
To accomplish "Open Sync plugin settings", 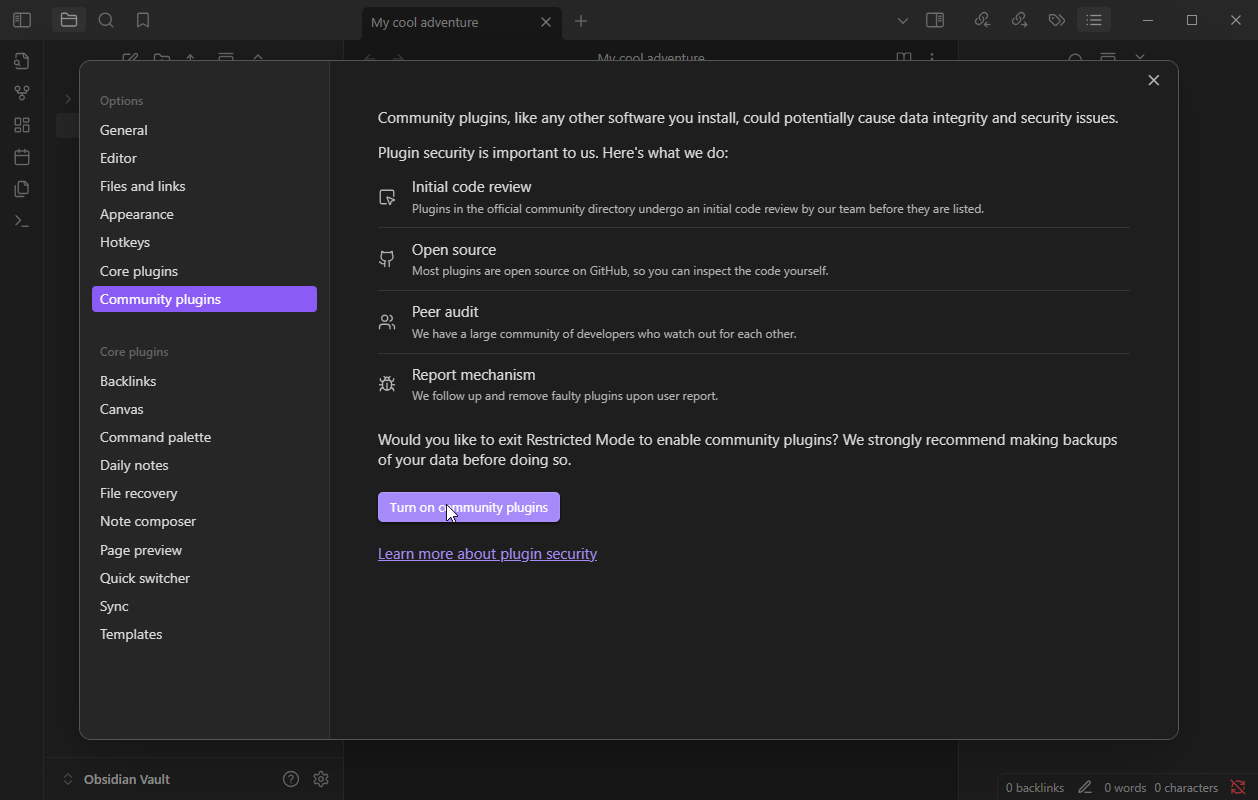I will (x=204, y=606).
